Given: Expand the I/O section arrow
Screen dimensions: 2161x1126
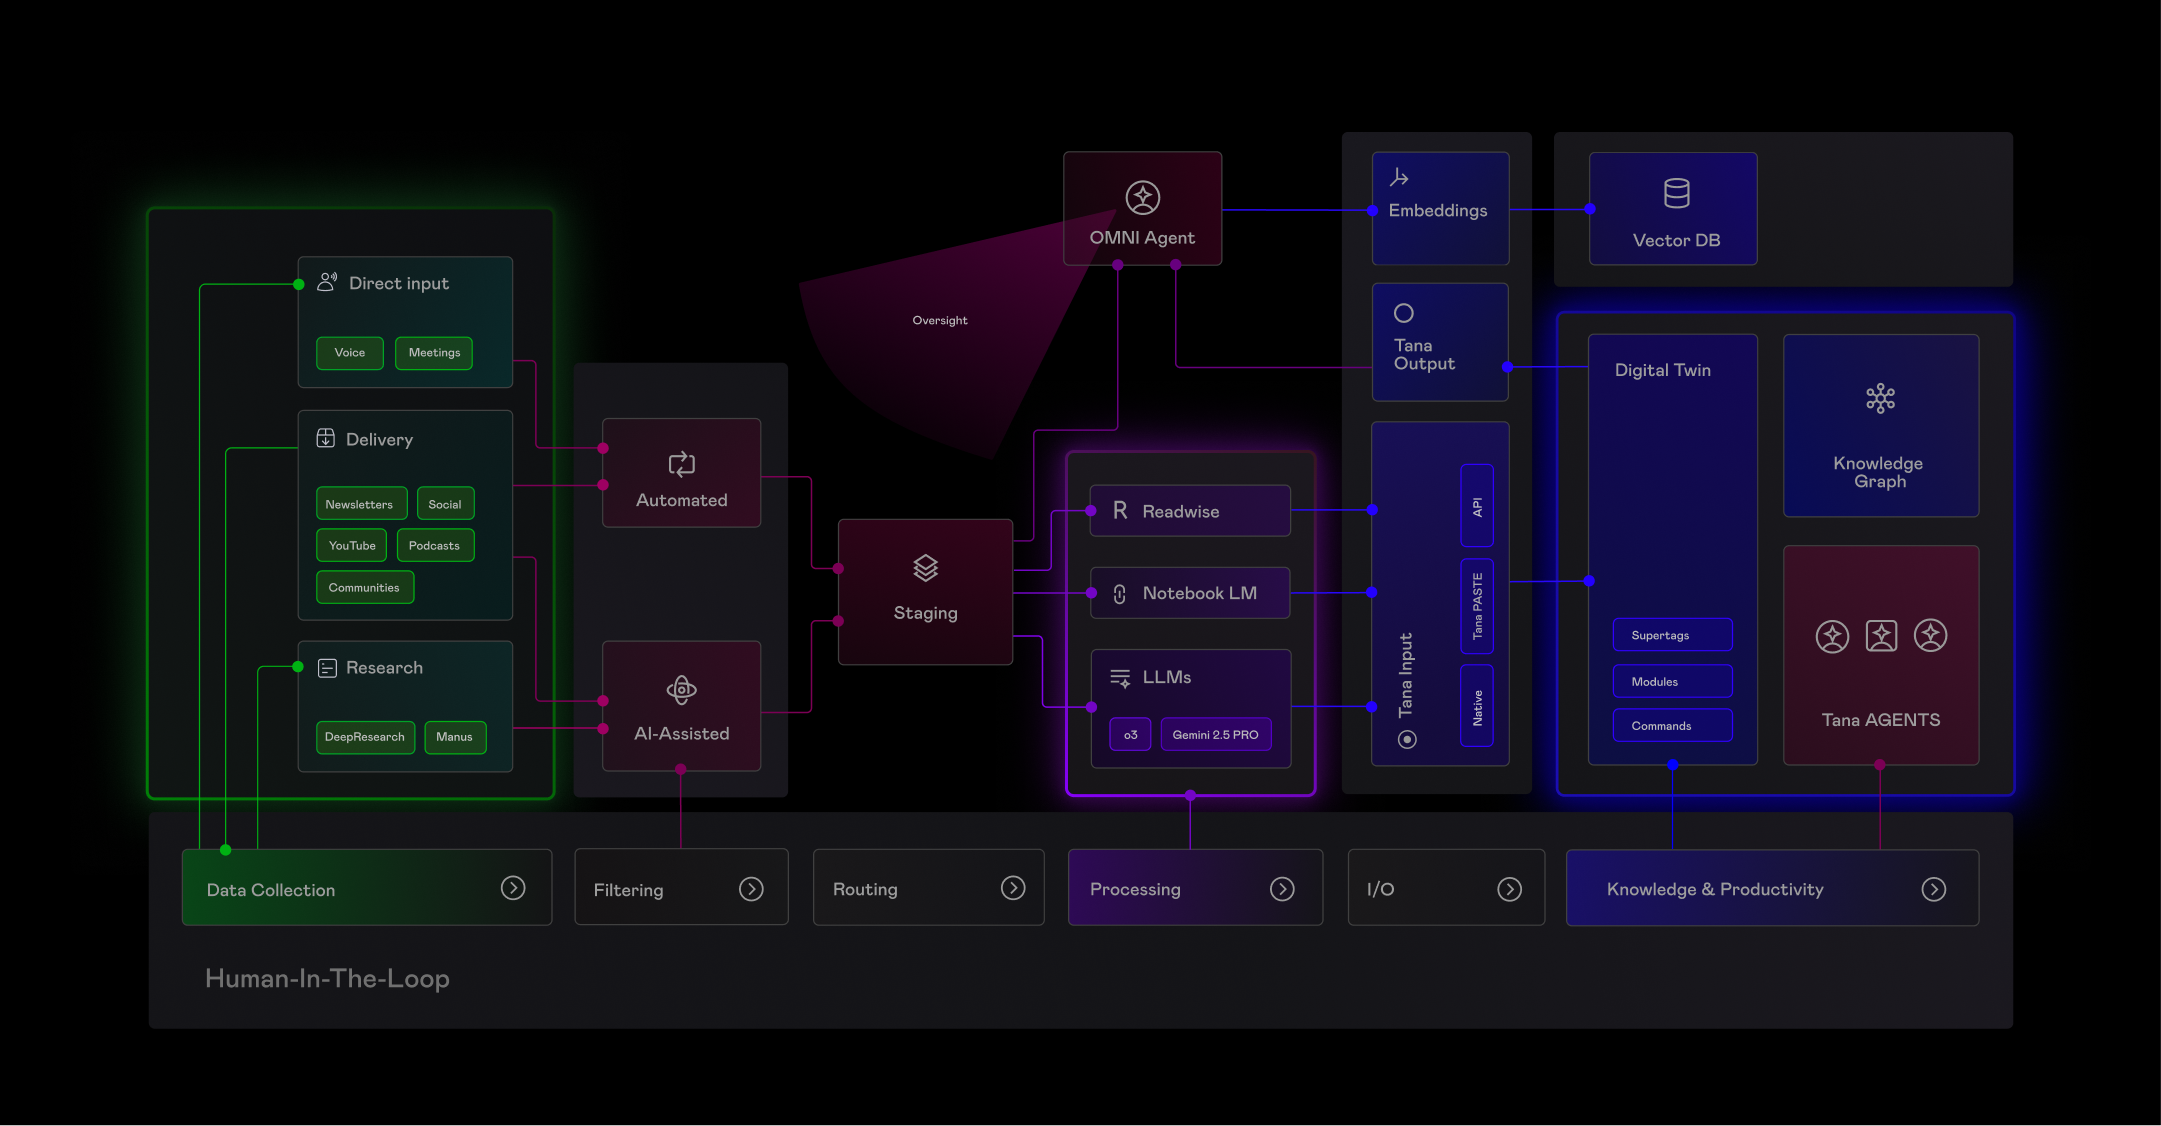Looking at the screenshot, I should click(x=1510, y=889).
